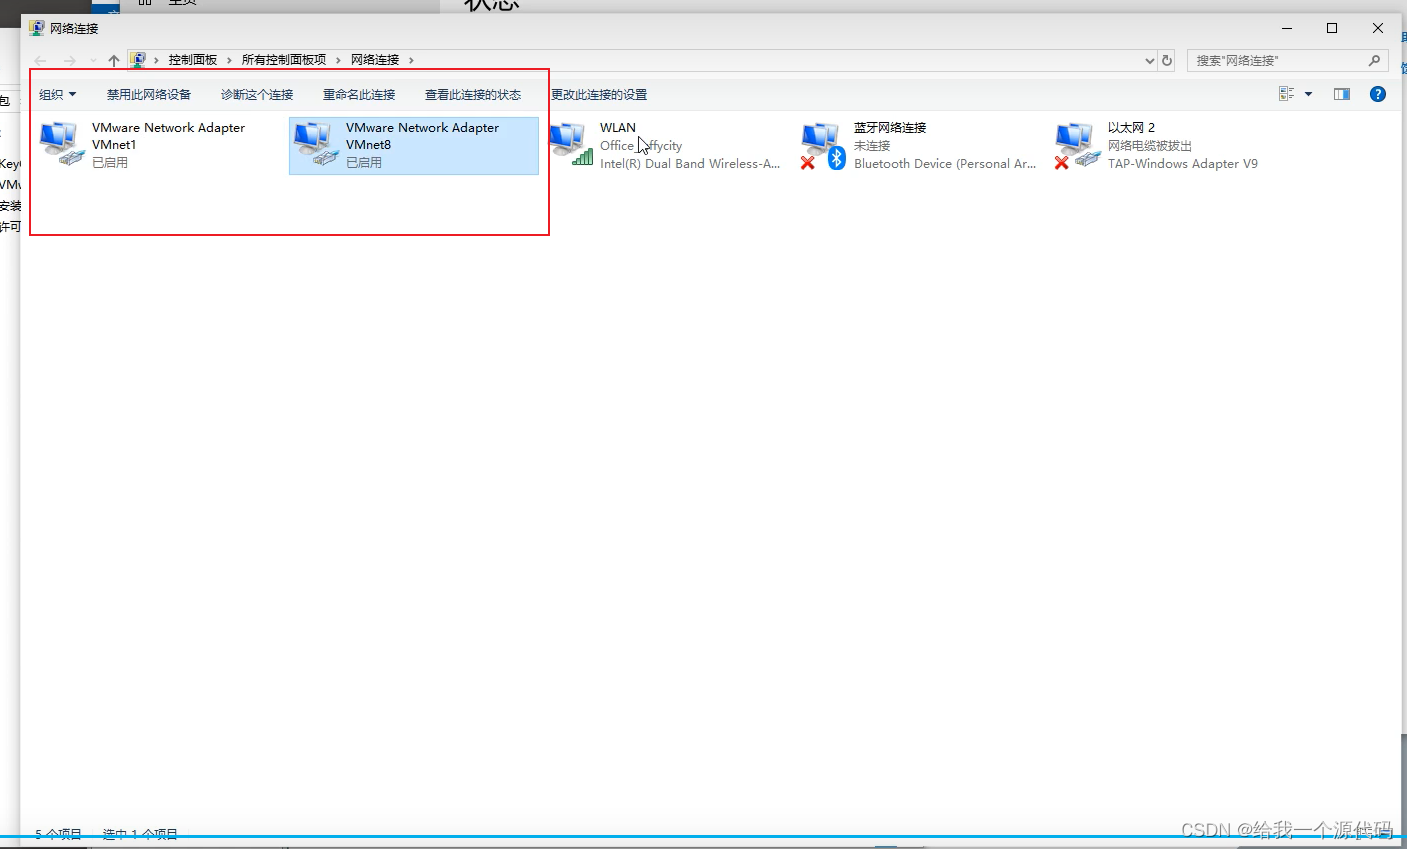Click the refresh icon next to the address bar
Image resolution: width=1407 pixels, height=849 pixels.
coord(1166,60)
